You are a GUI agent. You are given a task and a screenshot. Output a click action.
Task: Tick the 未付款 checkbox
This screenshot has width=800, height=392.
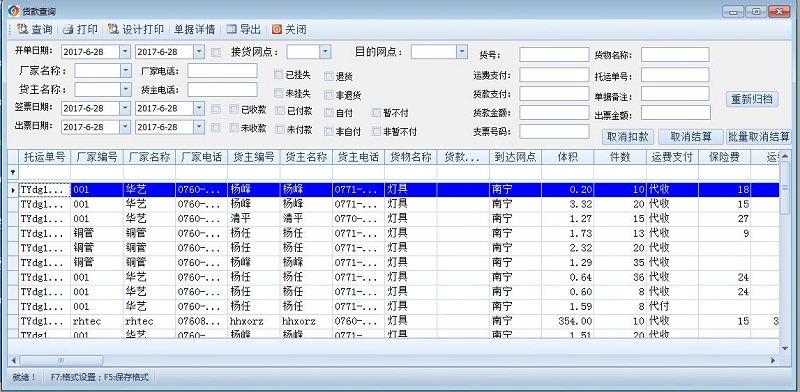[280, 129]
